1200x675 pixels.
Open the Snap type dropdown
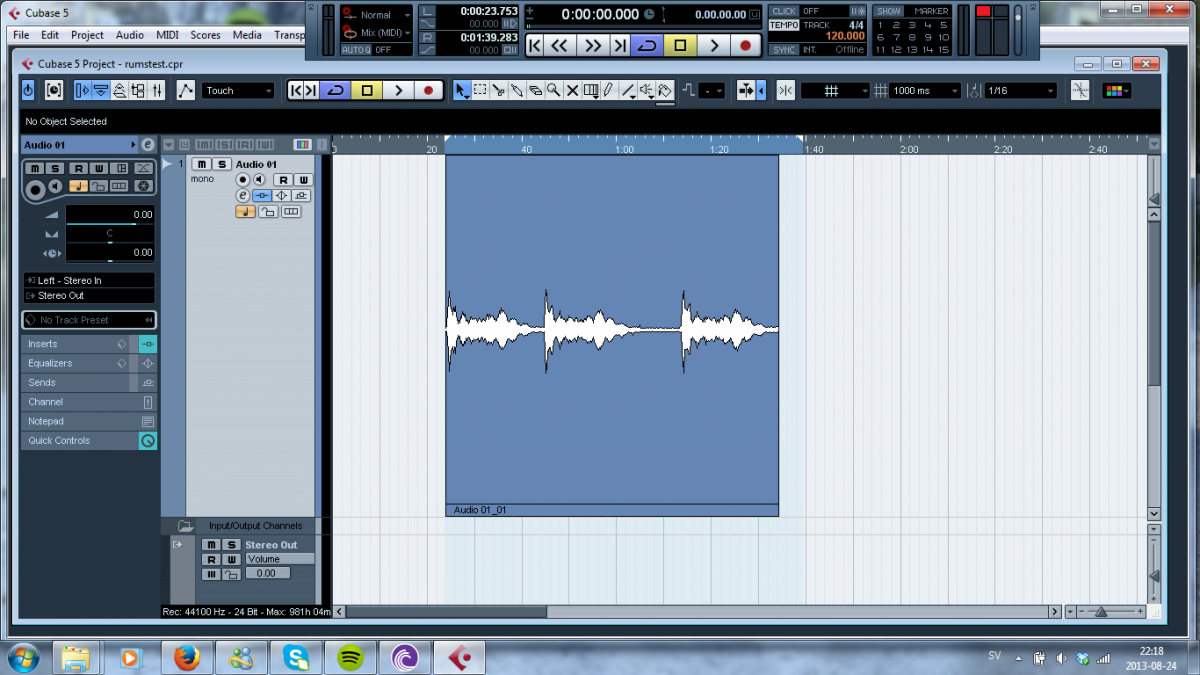pyautogui.click(x=836, y=90)
